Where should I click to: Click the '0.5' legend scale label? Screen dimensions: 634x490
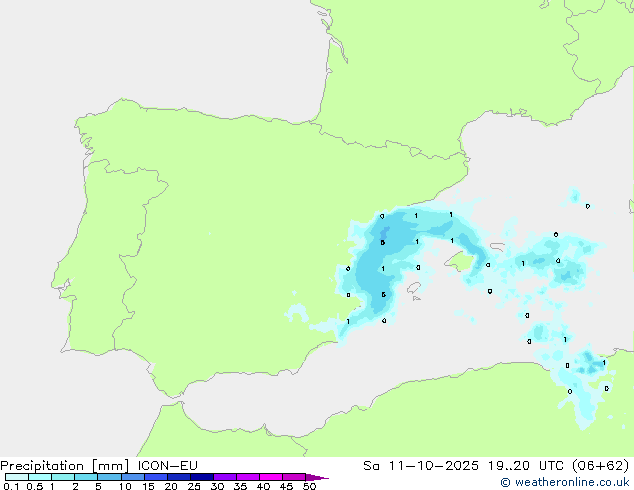coord(35,486)
